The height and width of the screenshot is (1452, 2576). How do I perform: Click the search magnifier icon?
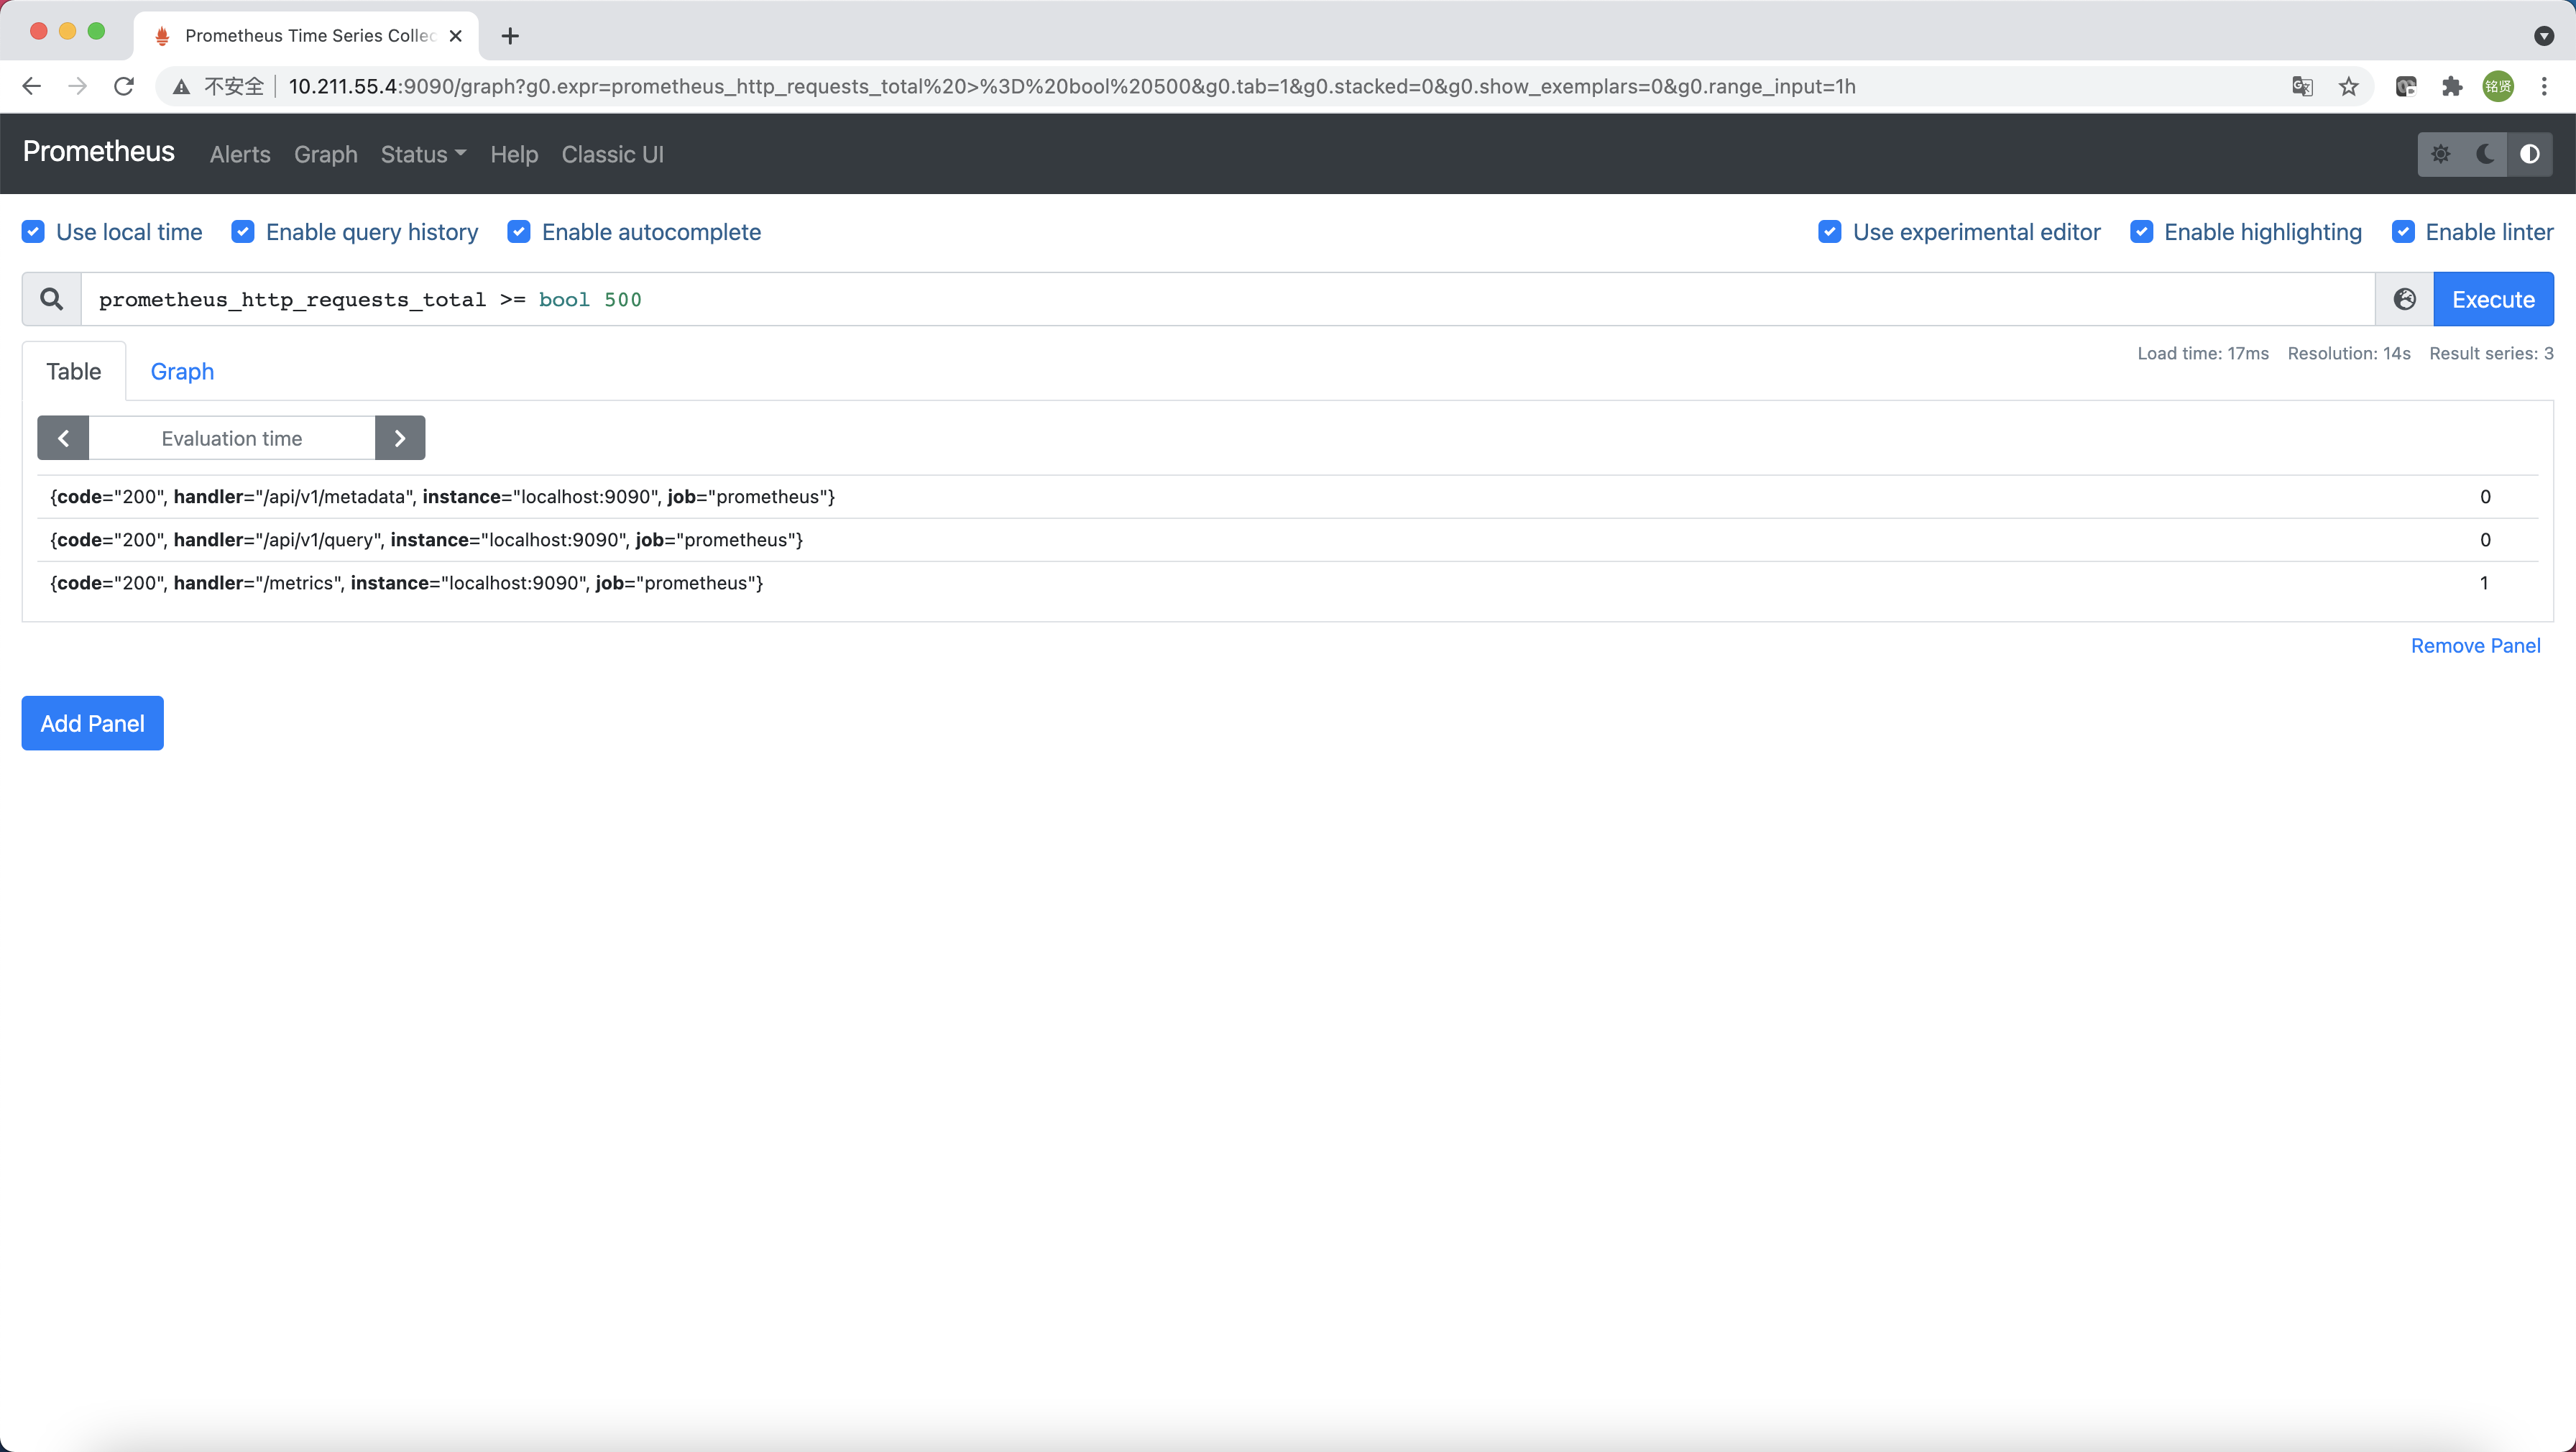[x=52, y=299]
